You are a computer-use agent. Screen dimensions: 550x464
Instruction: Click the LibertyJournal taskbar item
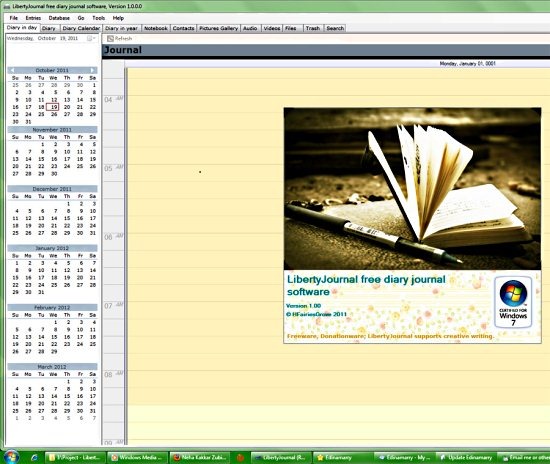click(x=280, y=457)
